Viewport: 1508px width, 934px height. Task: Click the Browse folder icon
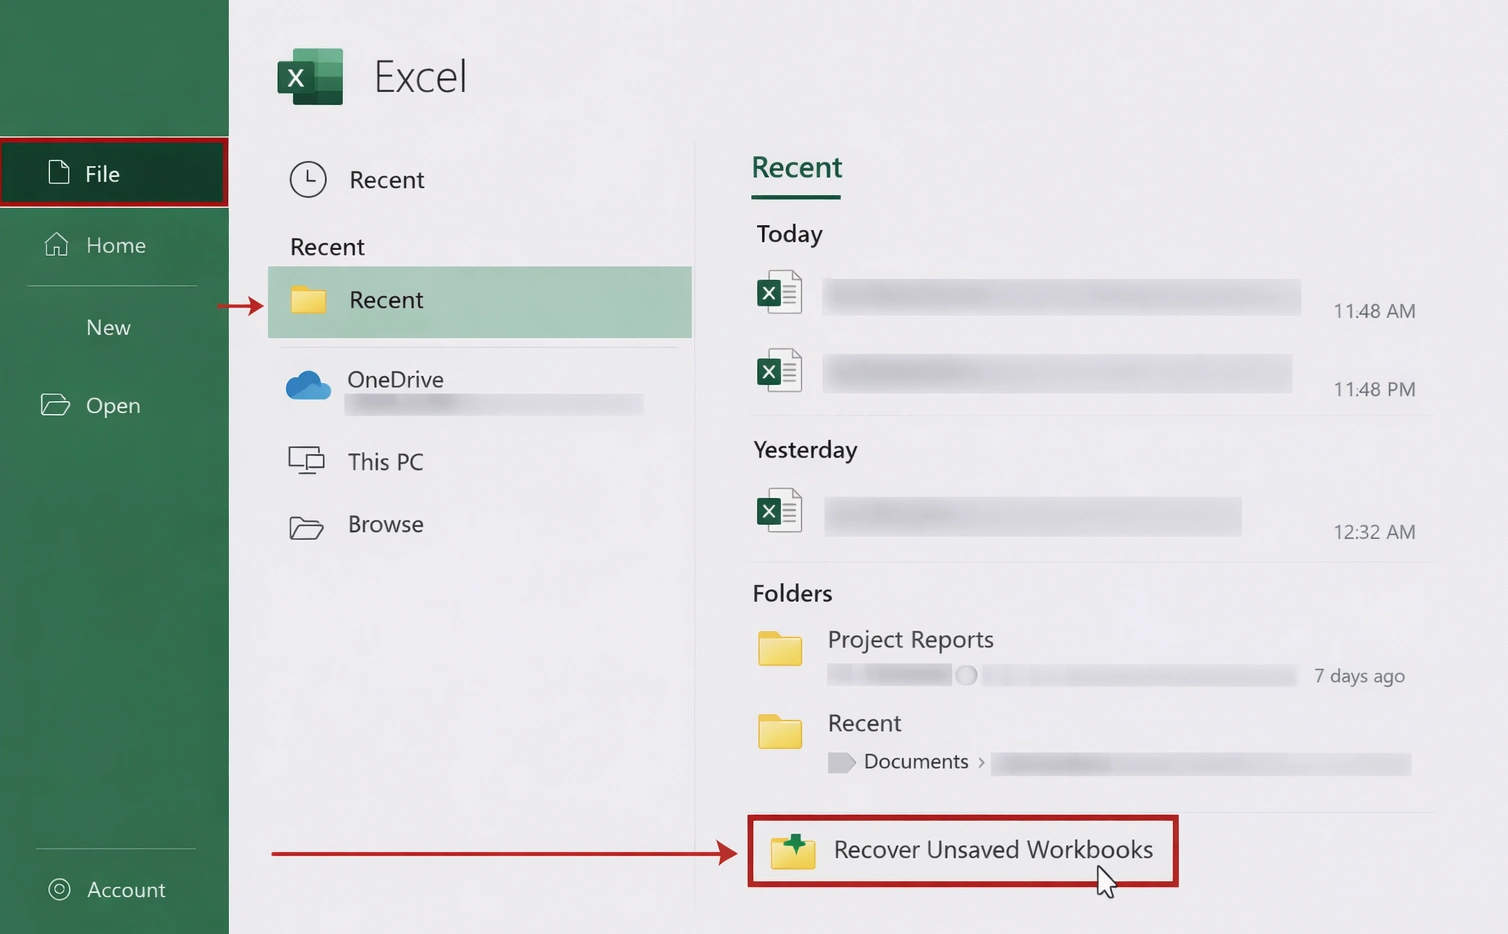pos(306,527)
